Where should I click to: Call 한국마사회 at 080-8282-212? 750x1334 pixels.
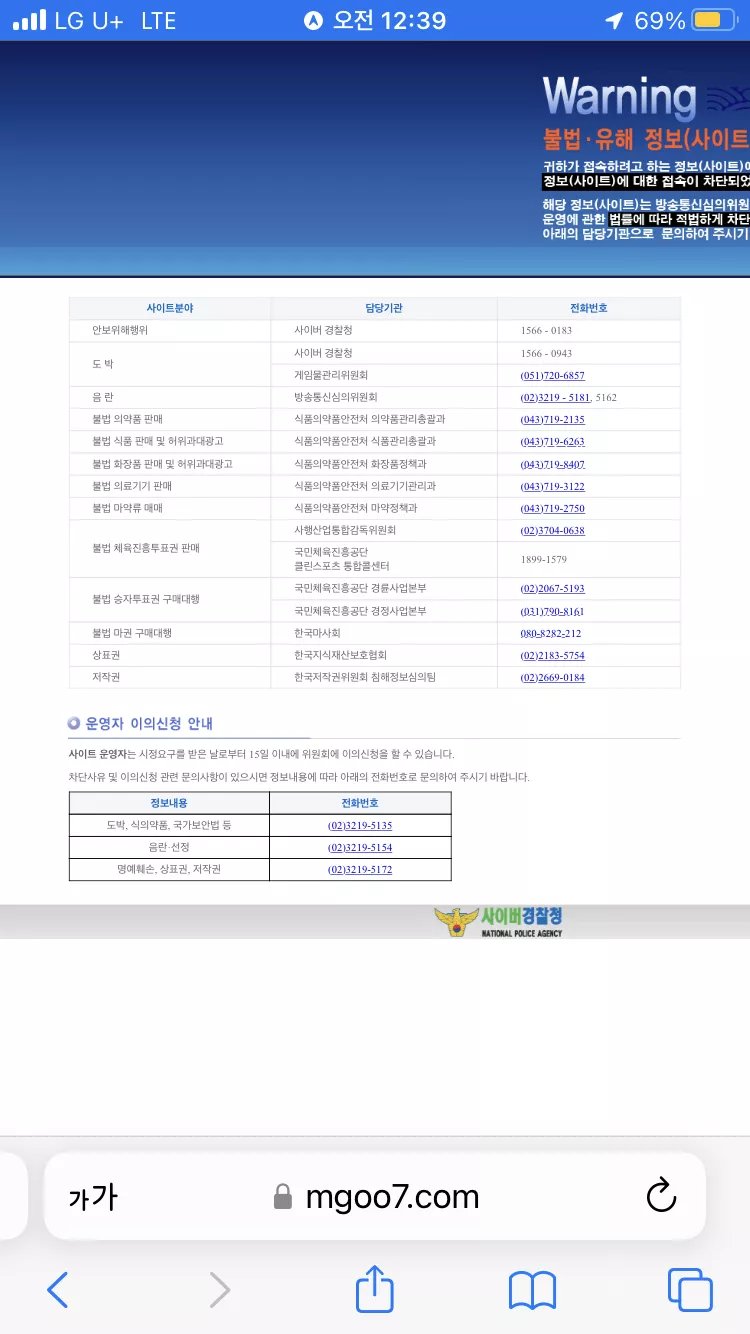550,634
